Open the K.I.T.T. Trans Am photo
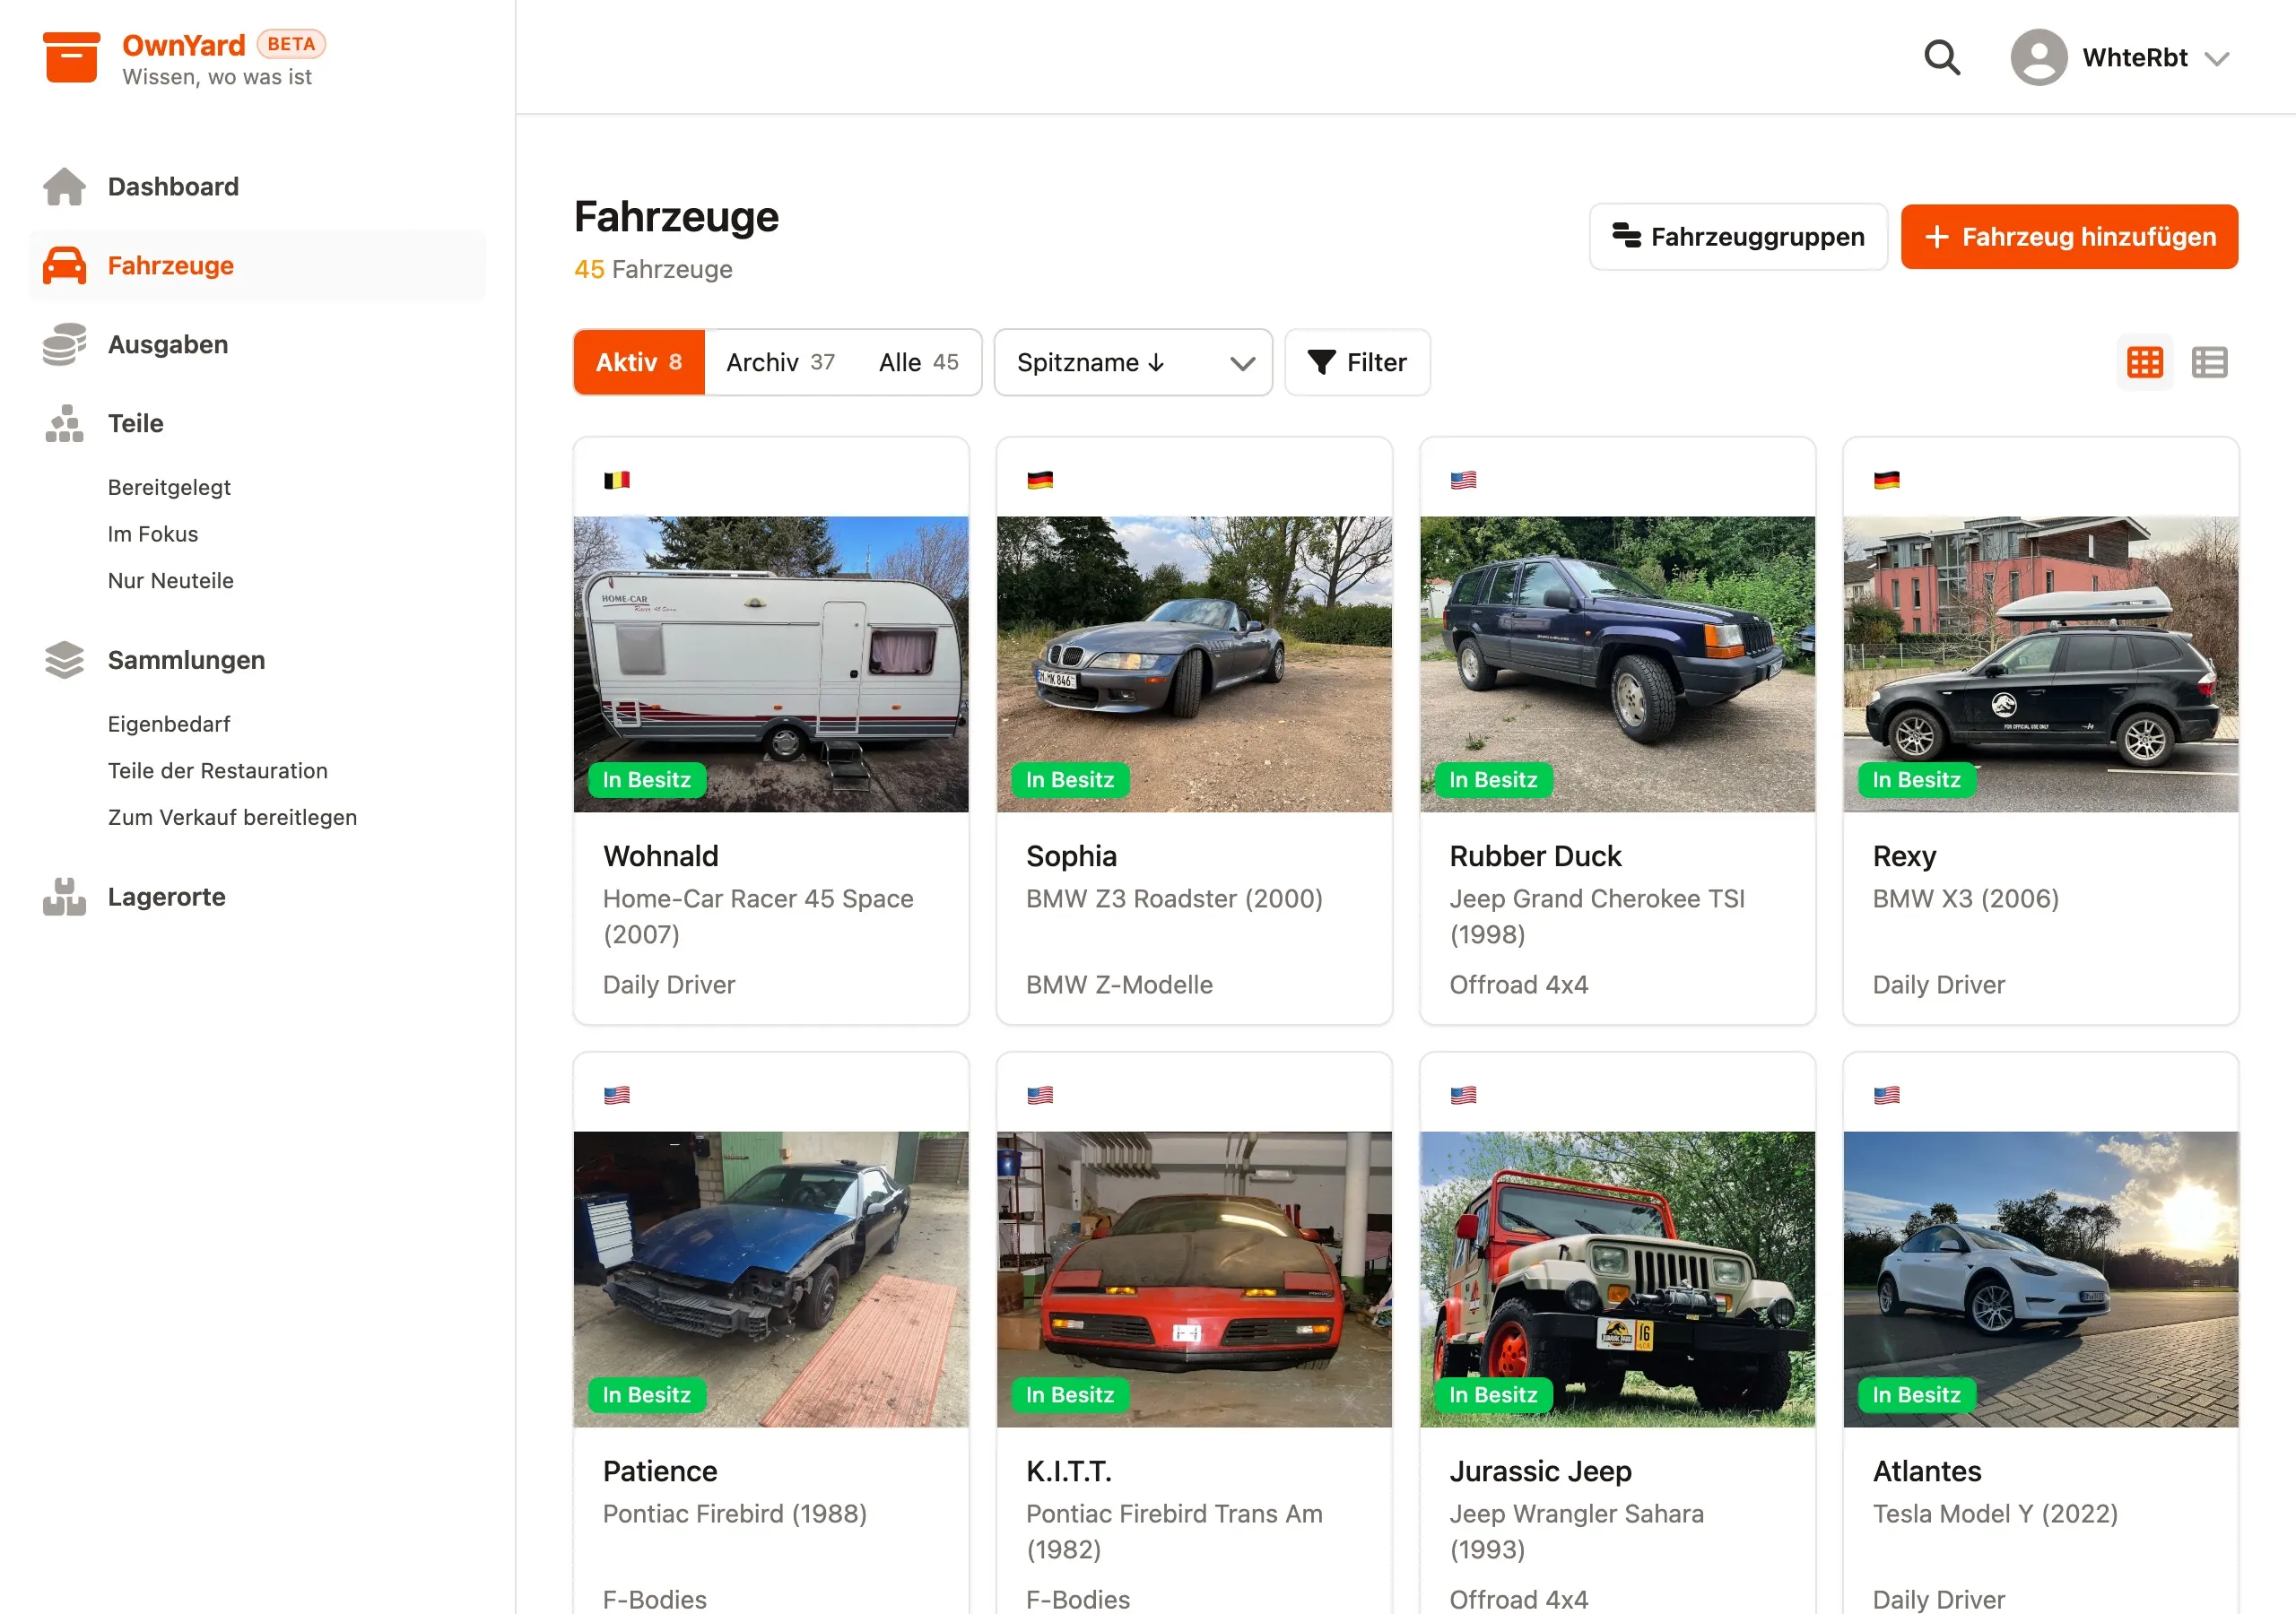2296x1614 pixels. pyautogui.click(x=1193, y=1279)
